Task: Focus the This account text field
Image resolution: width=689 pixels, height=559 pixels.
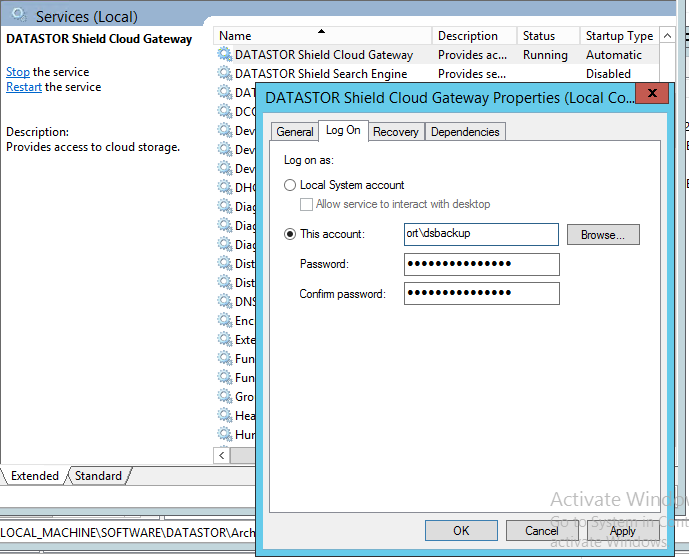Action: tap(481, 234)
